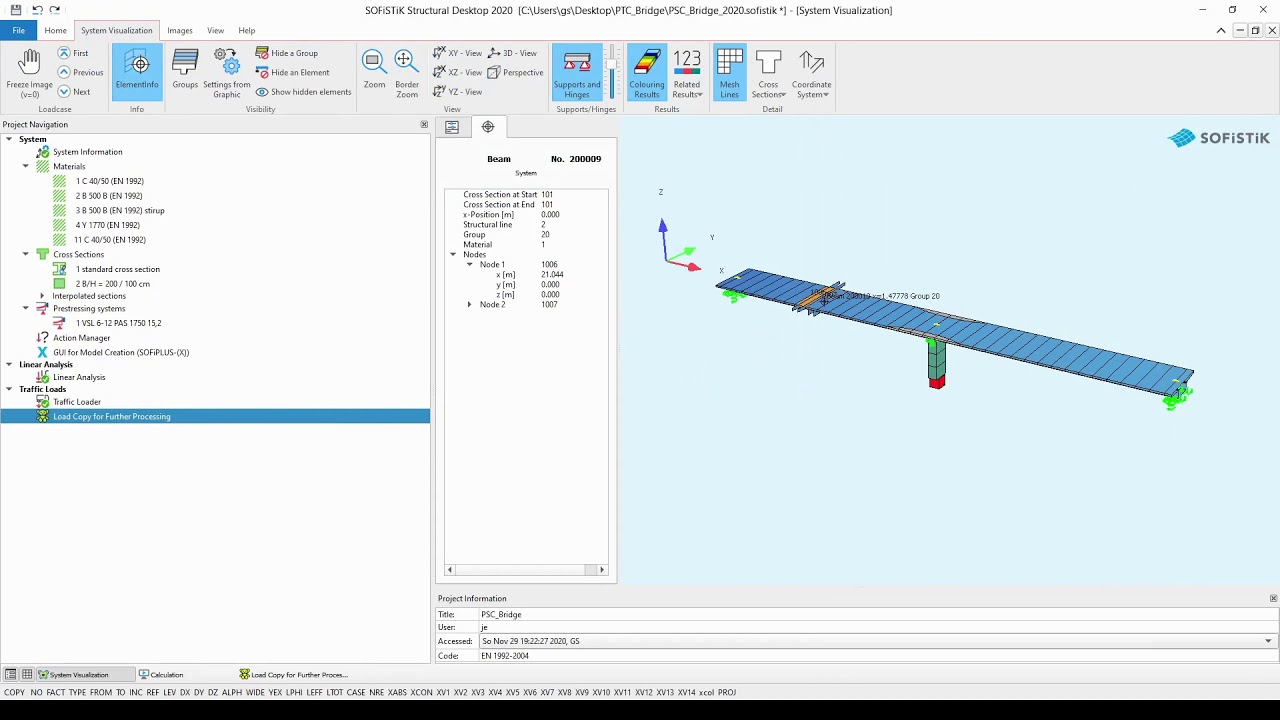Open Coordinate System dropdown
The height and width of the screenshot is (720, 1280).
811,73
